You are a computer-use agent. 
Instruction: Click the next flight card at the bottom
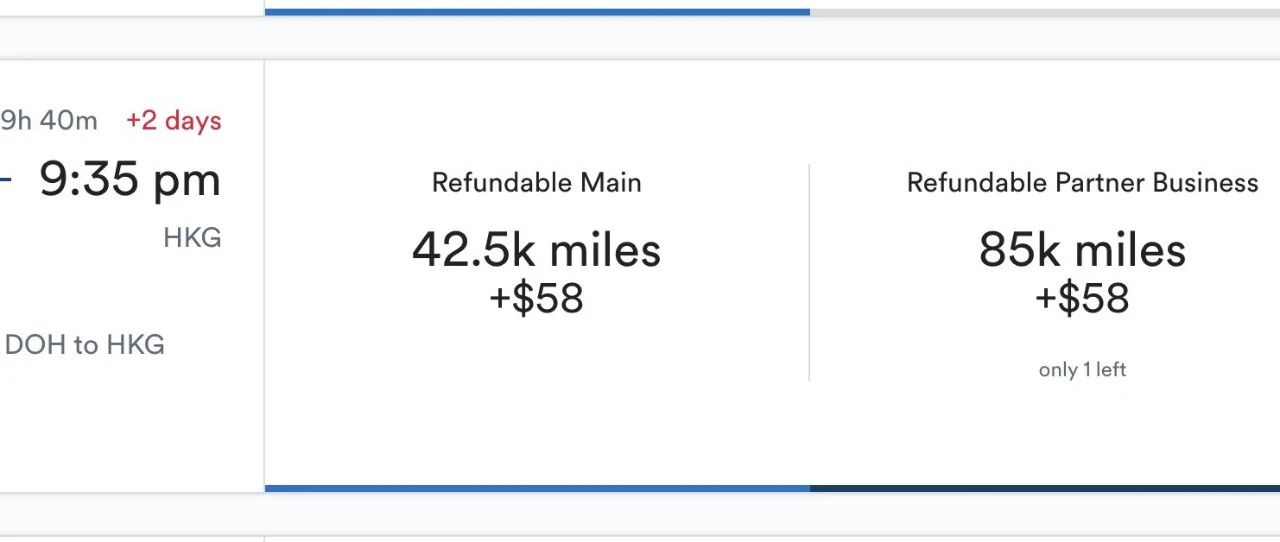[640, 537]
